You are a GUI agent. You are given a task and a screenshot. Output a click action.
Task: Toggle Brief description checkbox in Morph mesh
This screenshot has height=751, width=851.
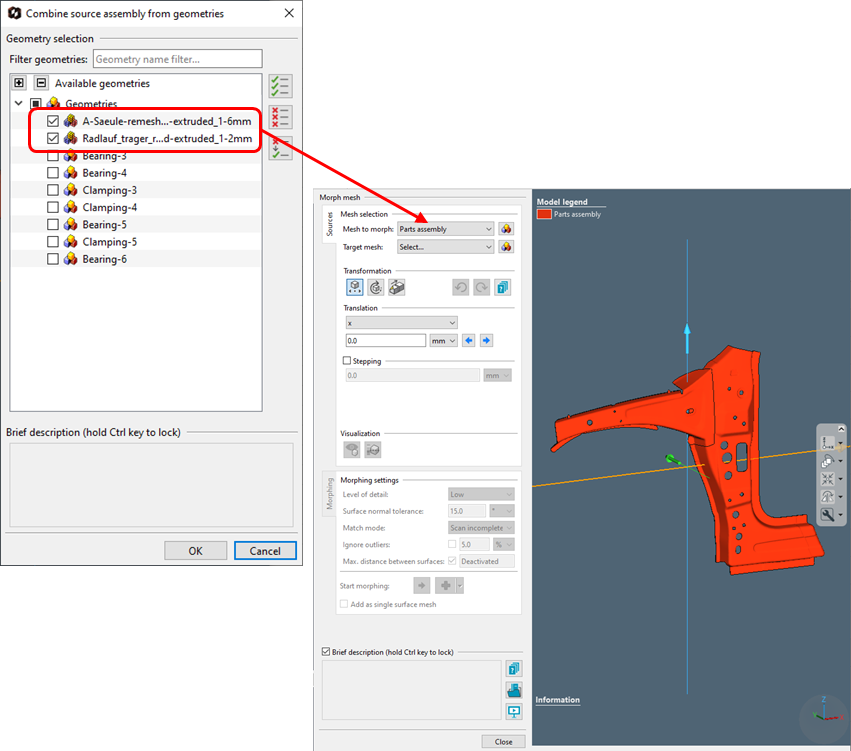[326, 652]
